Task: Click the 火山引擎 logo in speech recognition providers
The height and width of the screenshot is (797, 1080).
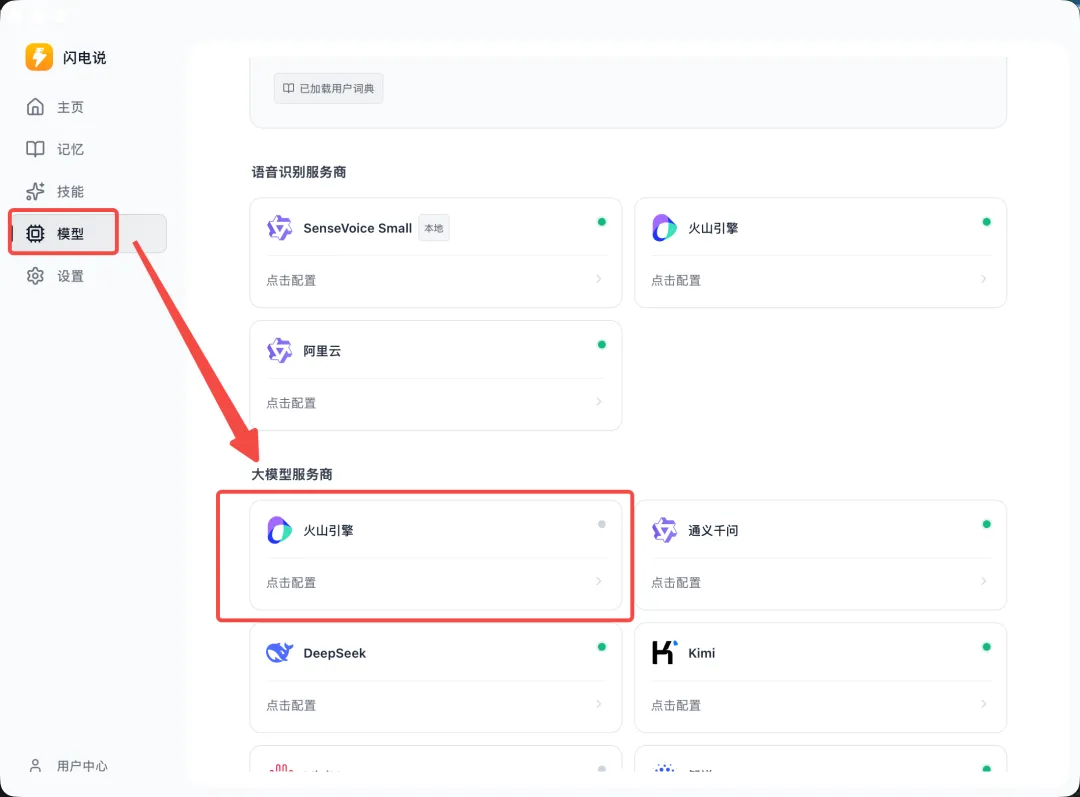Action: 664,228
